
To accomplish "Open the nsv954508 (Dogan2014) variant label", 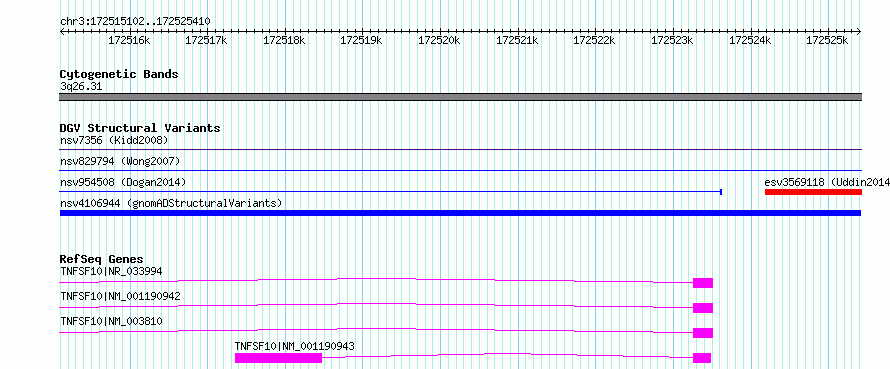I will click(123, 182).
